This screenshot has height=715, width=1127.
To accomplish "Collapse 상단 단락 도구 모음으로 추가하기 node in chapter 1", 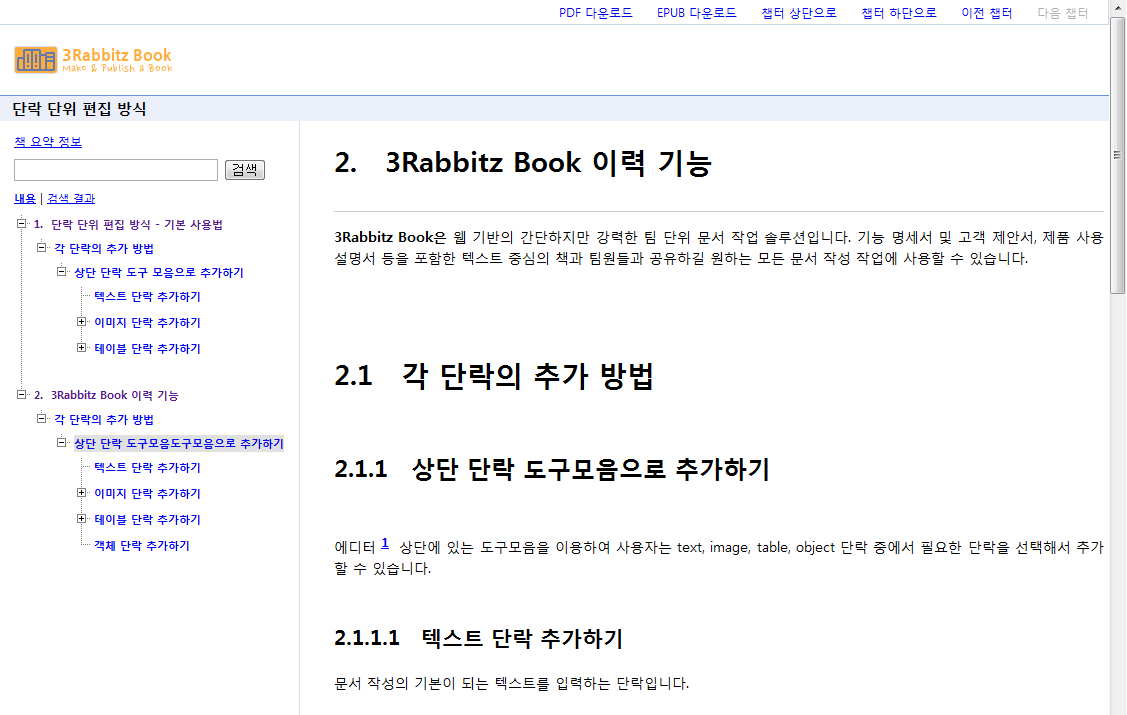I will point(62,272).
